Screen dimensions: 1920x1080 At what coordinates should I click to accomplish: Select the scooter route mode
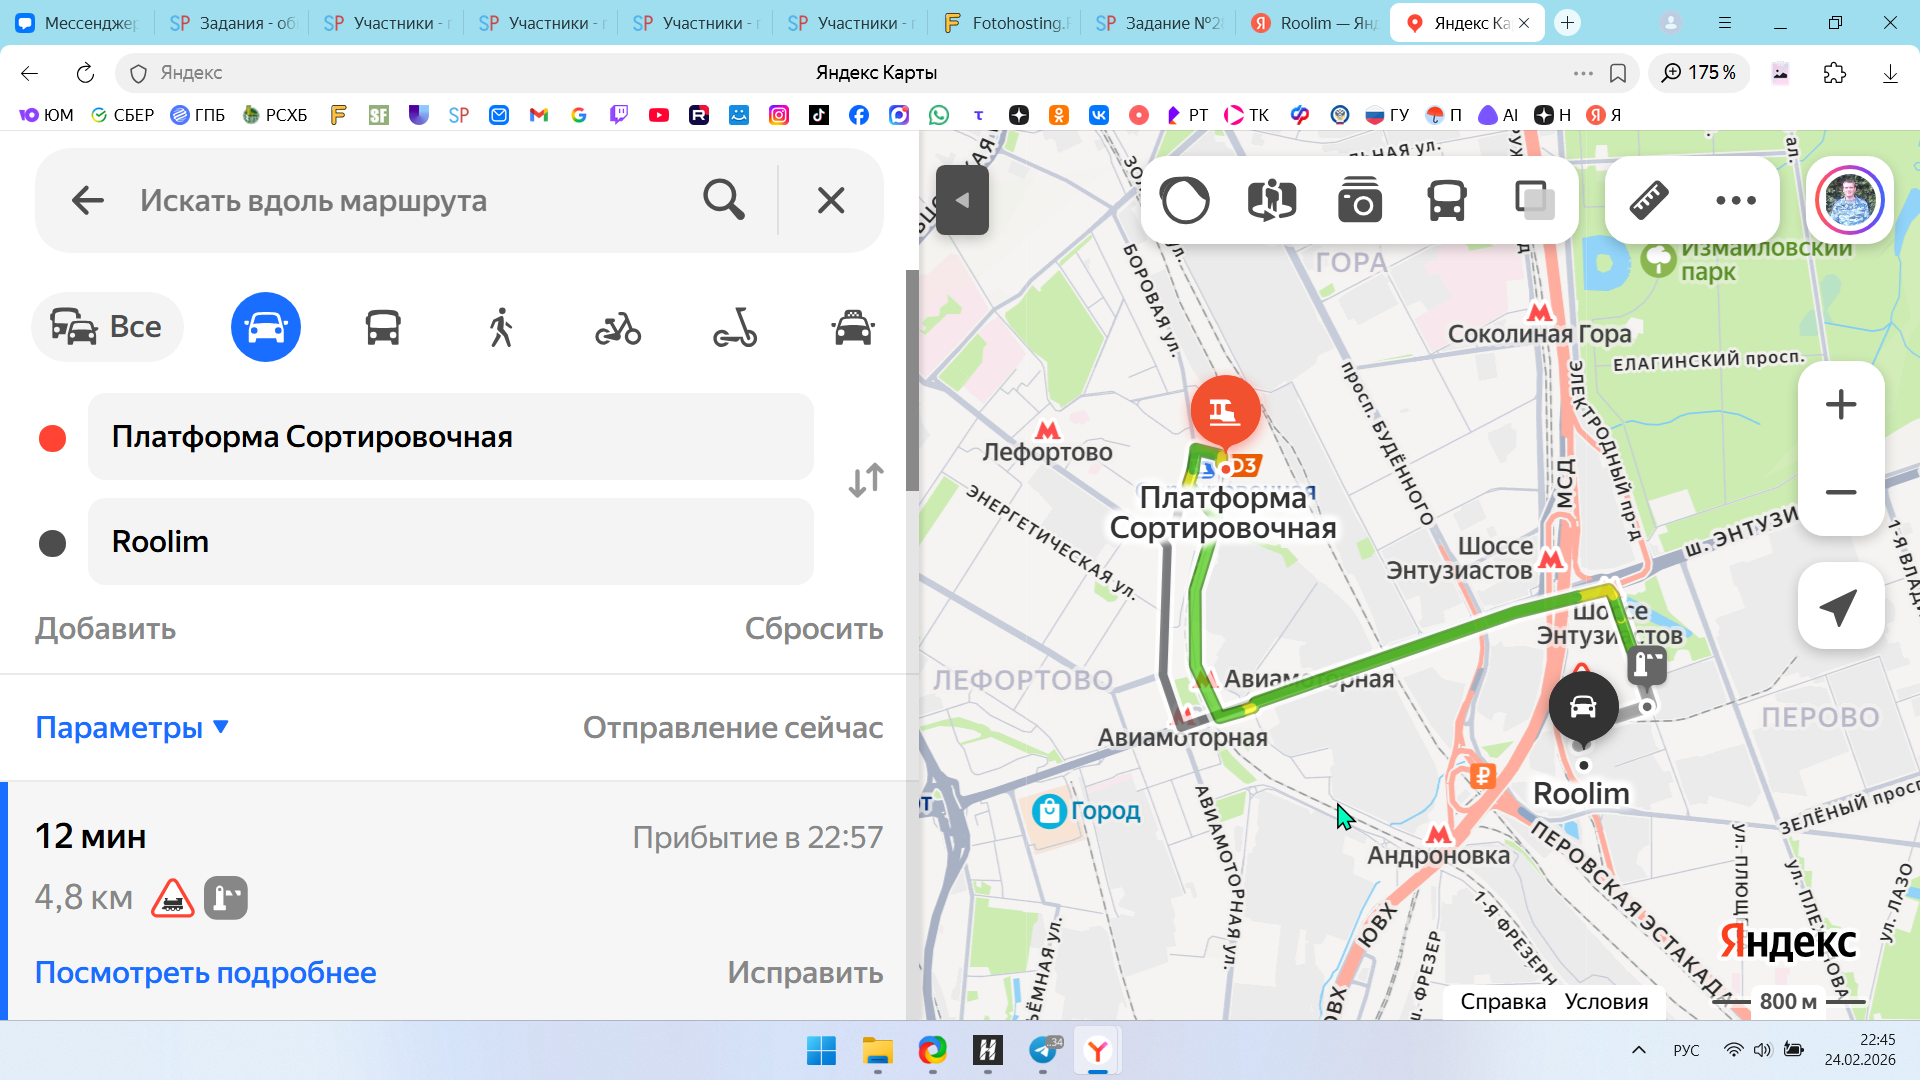[x=735, y=327]
